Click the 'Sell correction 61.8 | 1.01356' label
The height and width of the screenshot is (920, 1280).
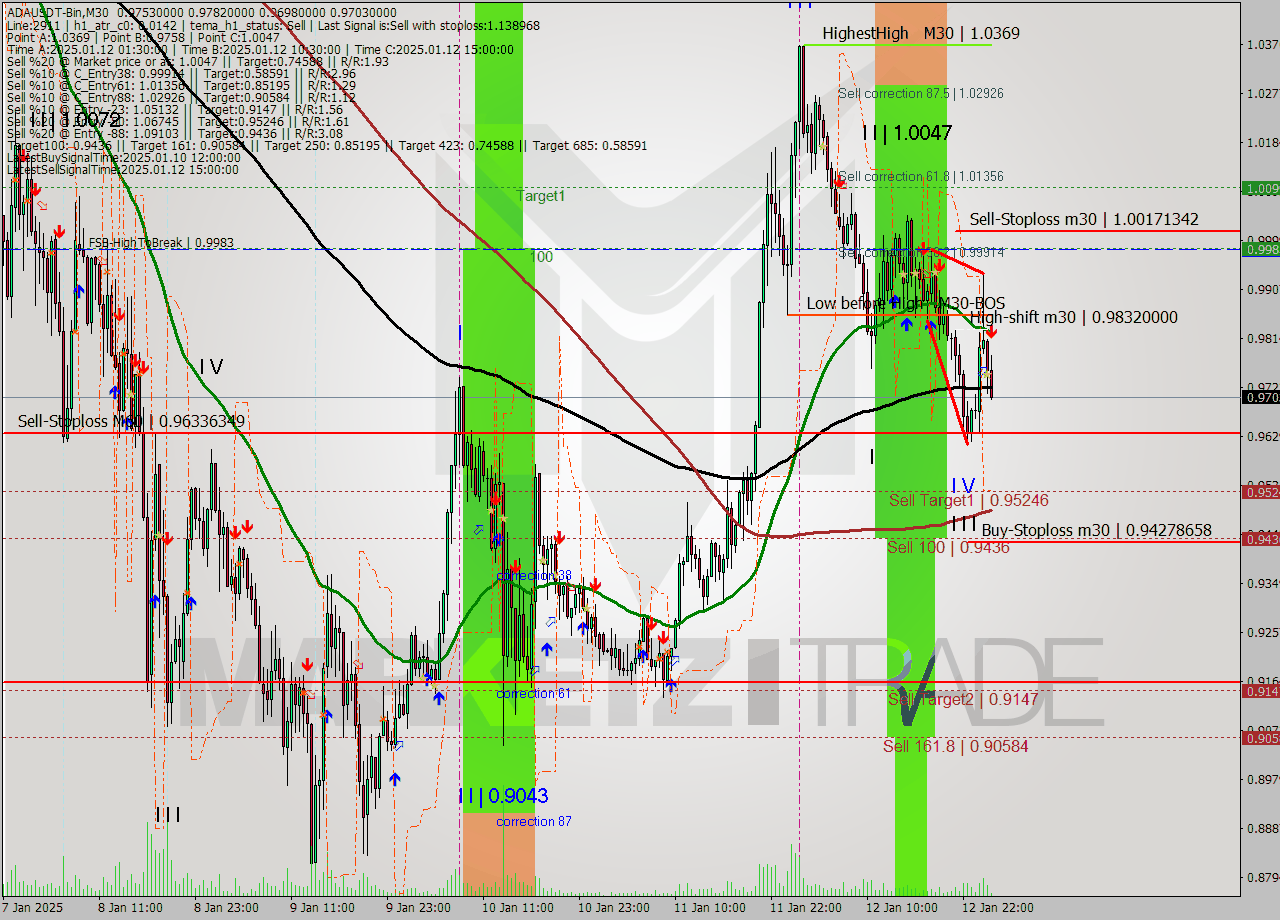(x=921, y=176)
